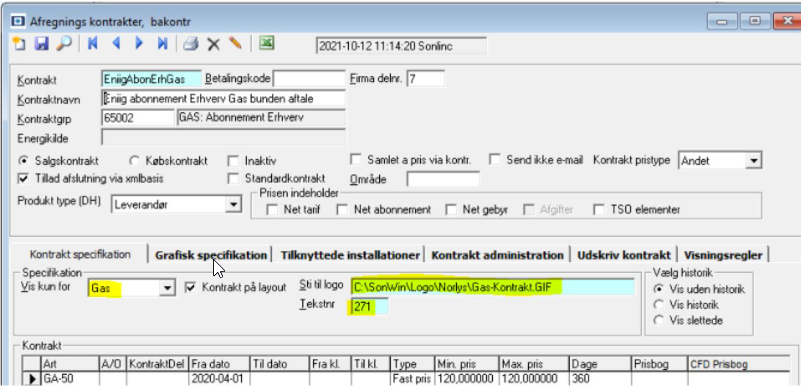The width and height of the screenshot is (801, 392).
Task: Enable Samlet a pris via kontr.
Action: click(356, 159)
